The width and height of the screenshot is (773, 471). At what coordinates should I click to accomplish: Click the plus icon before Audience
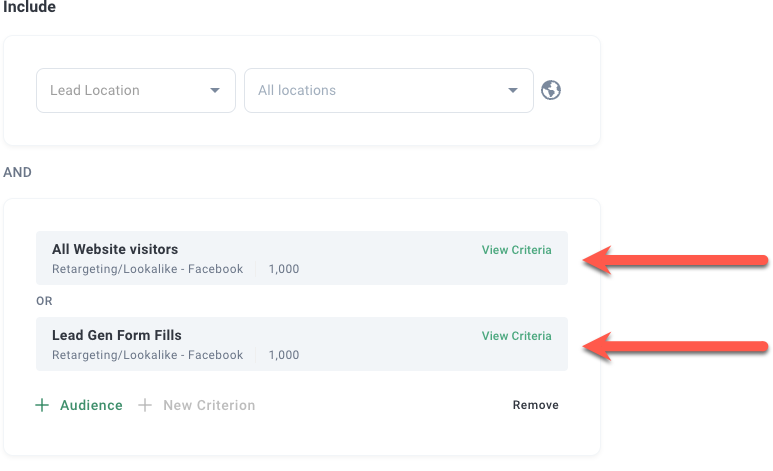tap(42, 405)
